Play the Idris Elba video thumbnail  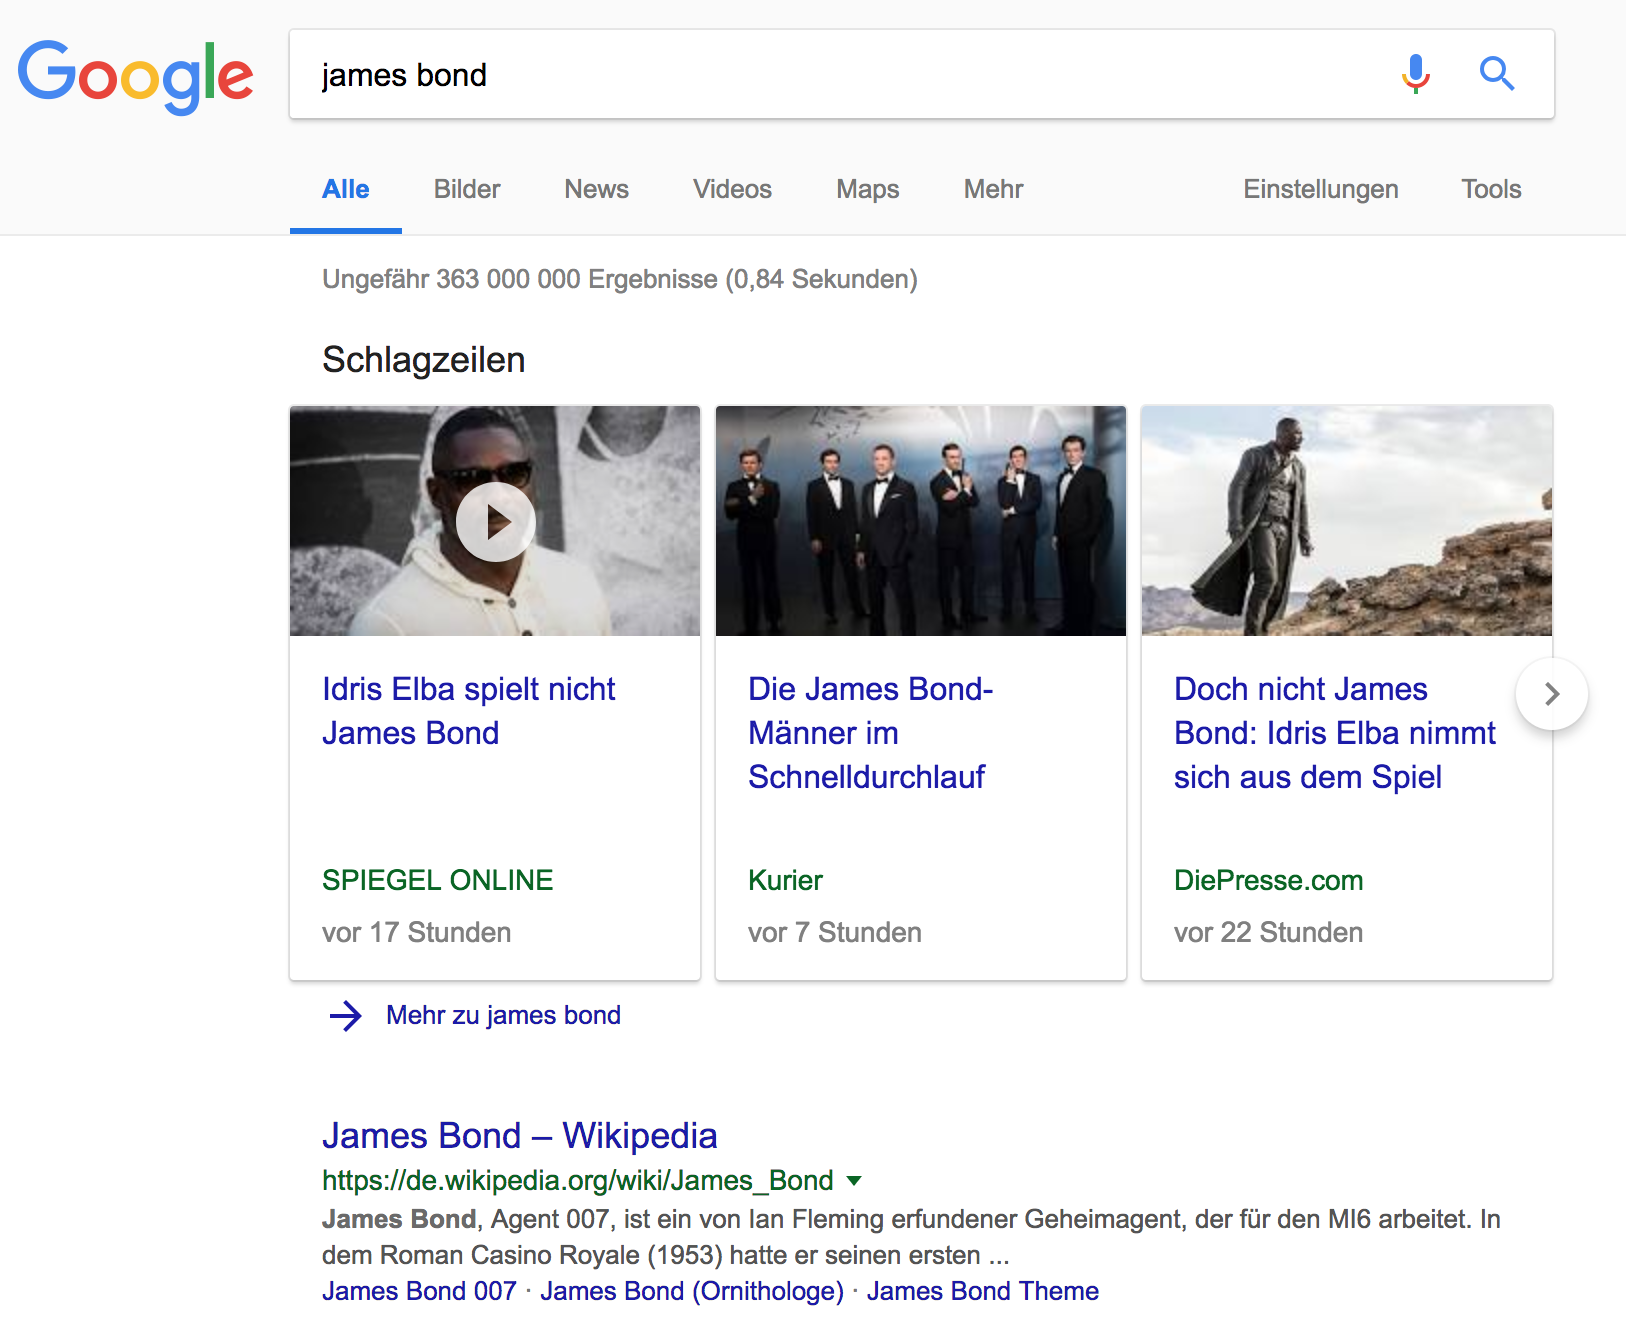click(495, 521)
